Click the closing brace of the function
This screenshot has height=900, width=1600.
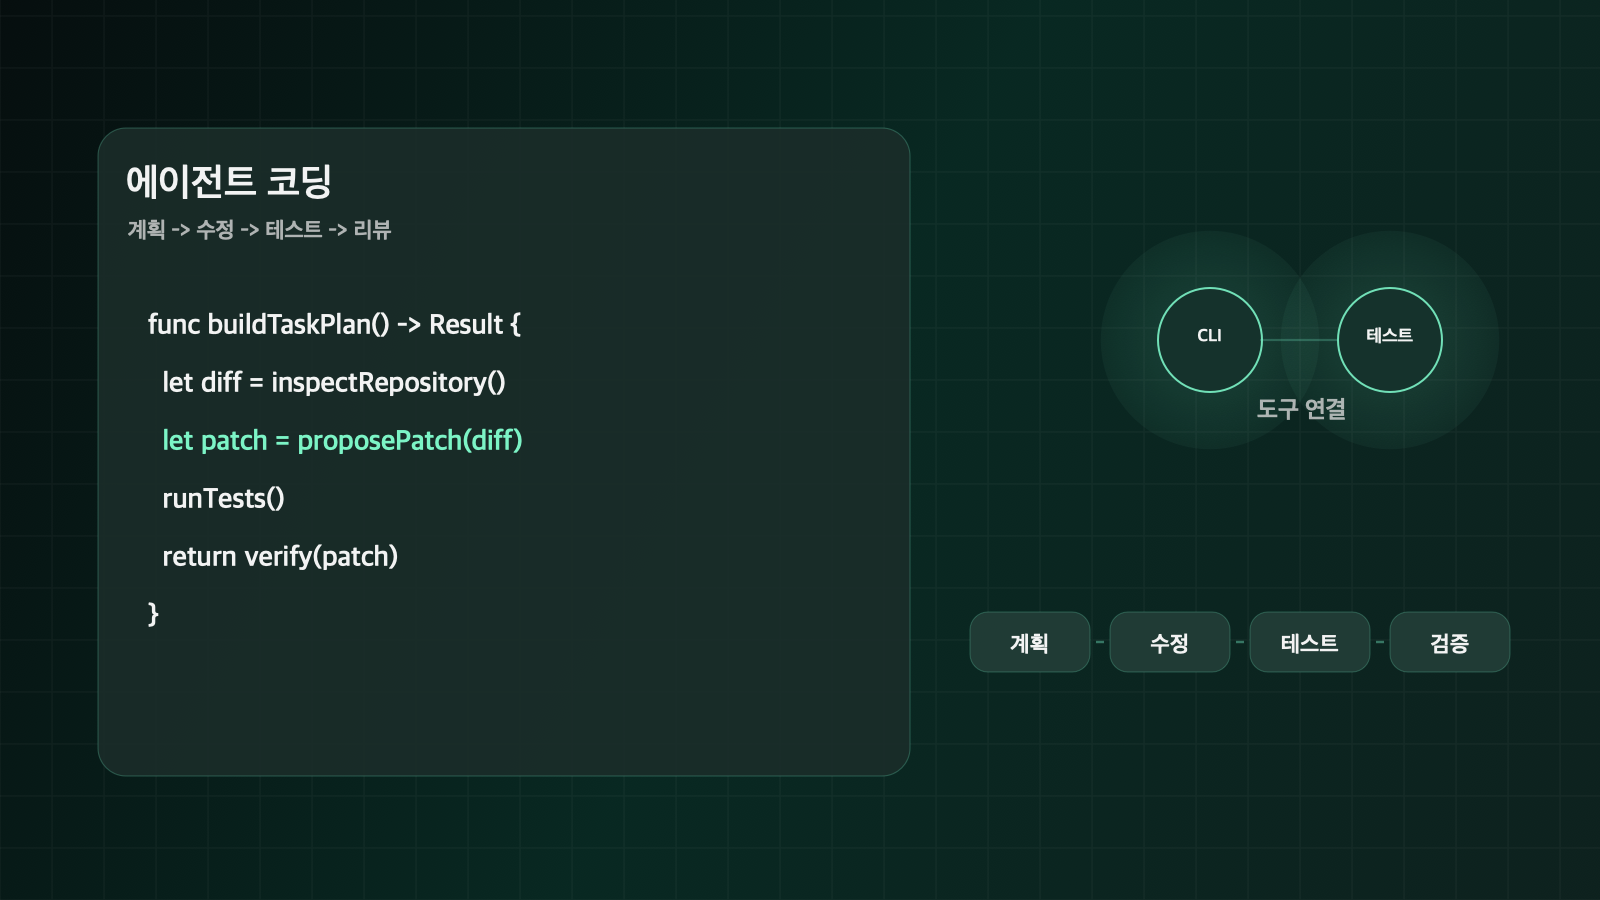[153, 614]
